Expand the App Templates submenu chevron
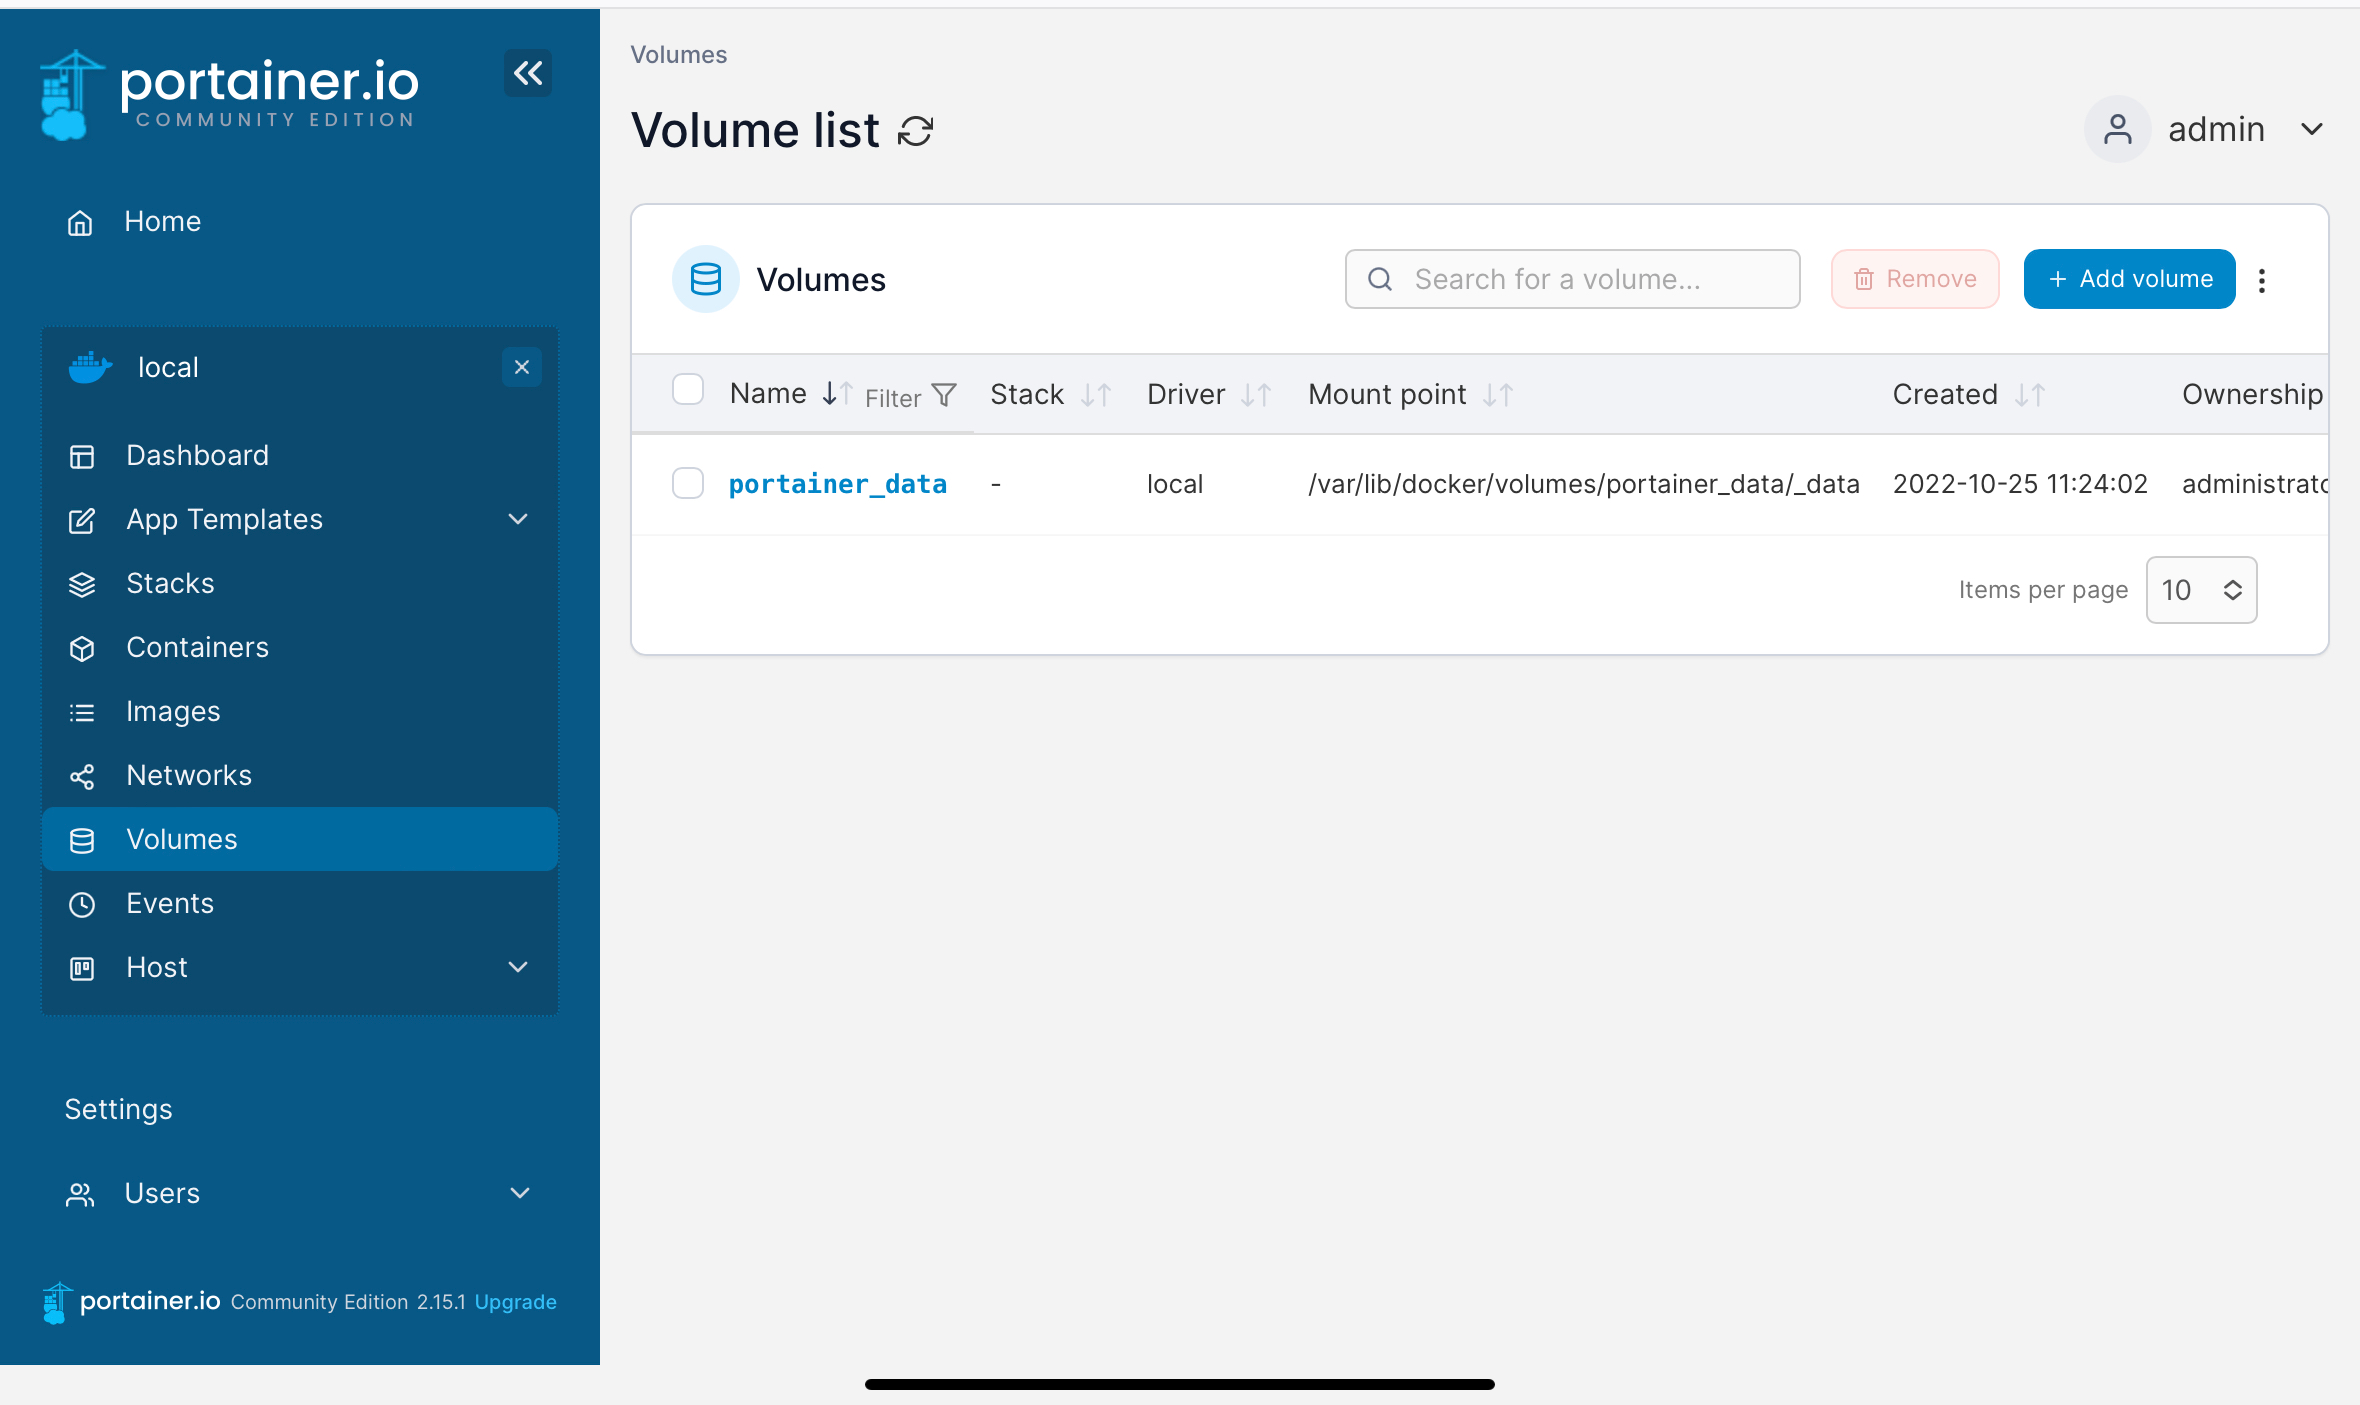Viewport: 2360px width, 1405px height. (x=518, y=519)
